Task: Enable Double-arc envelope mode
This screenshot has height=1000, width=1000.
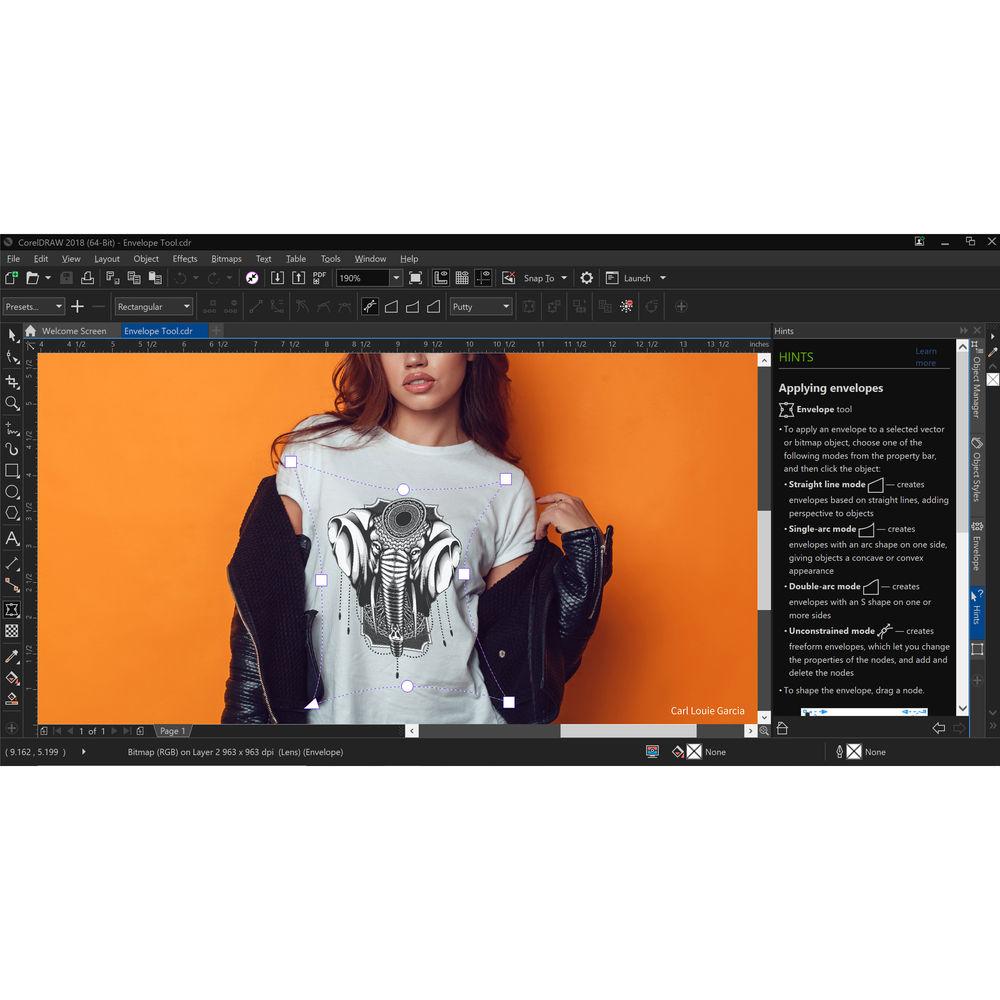Action: tap(433, 306)
